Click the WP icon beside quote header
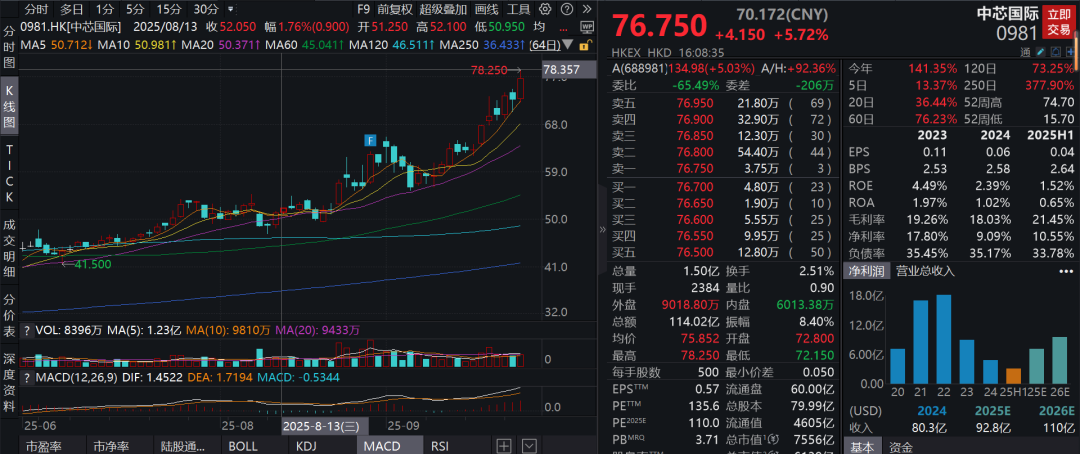Viewport: 1080px width, 454px height. 587,27
